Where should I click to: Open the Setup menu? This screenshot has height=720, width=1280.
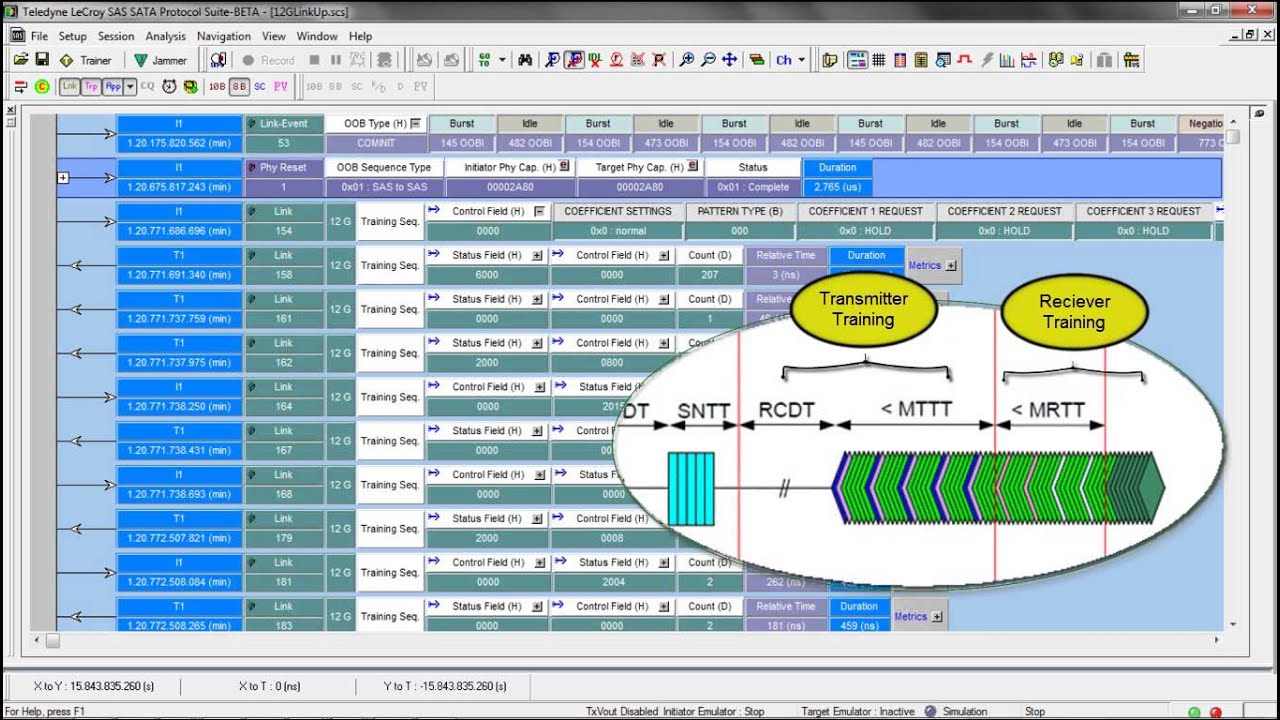pyautogui.click(x=72, y=36)
